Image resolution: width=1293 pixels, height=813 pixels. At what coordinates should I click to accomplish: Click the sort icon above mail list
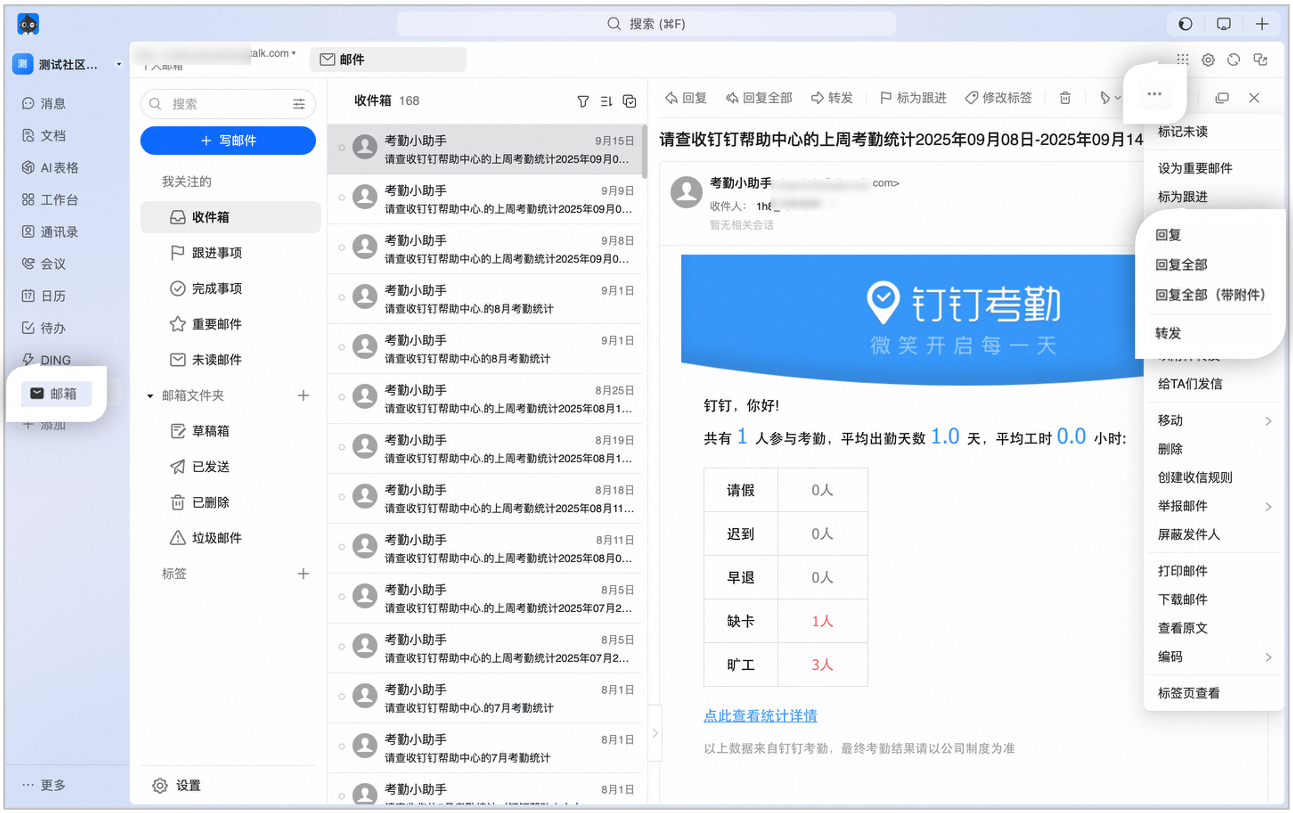pyautogui.click(x=606, y=101)
